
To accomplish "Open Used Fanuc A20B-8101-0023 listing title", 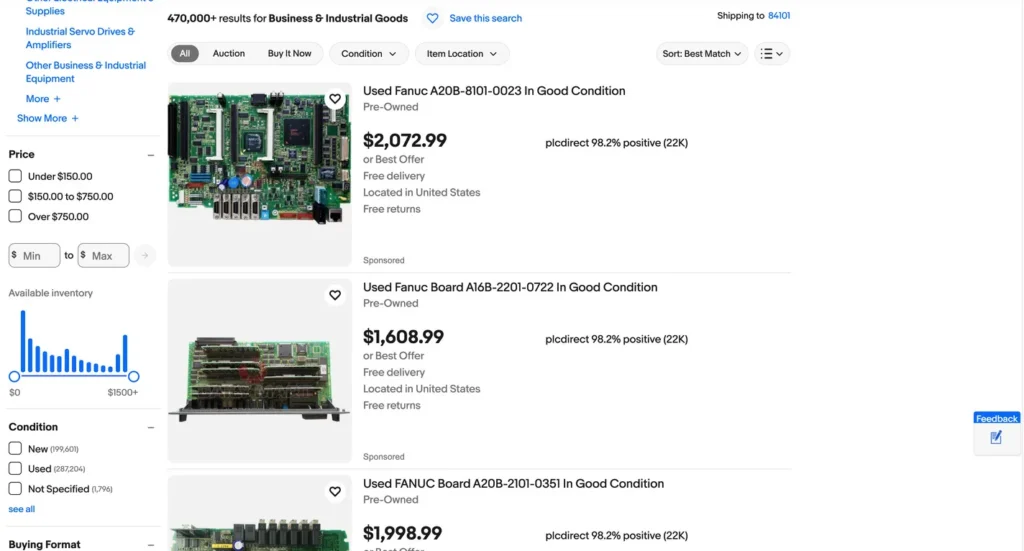I will pos(494,91).
